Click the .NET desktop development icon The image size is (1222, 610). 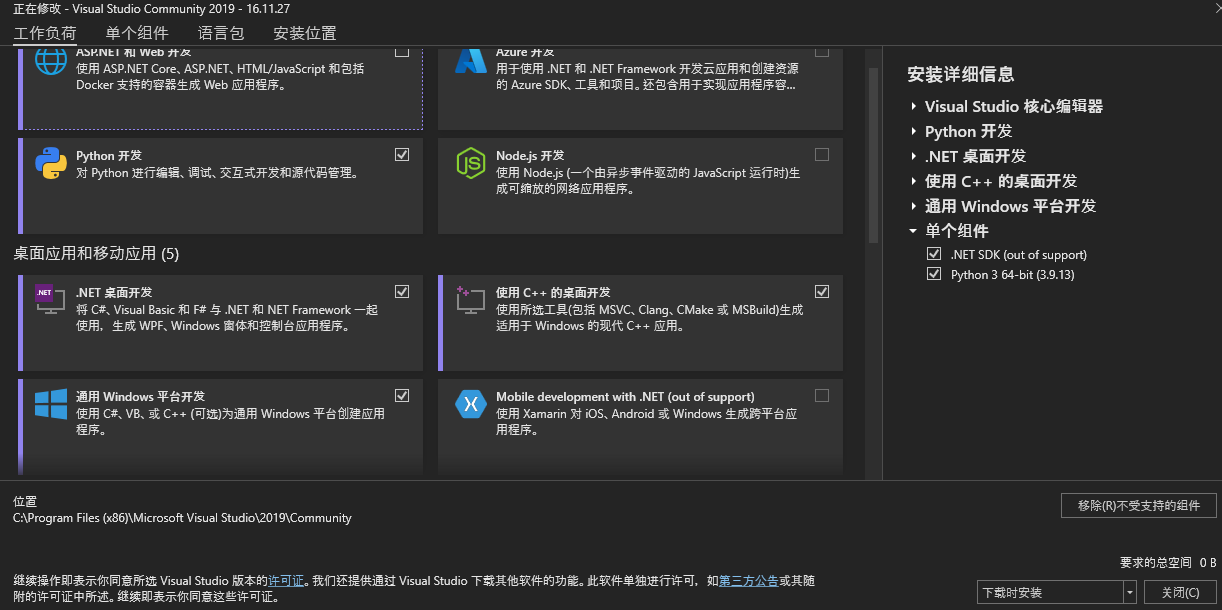click(x=50, y=299)
